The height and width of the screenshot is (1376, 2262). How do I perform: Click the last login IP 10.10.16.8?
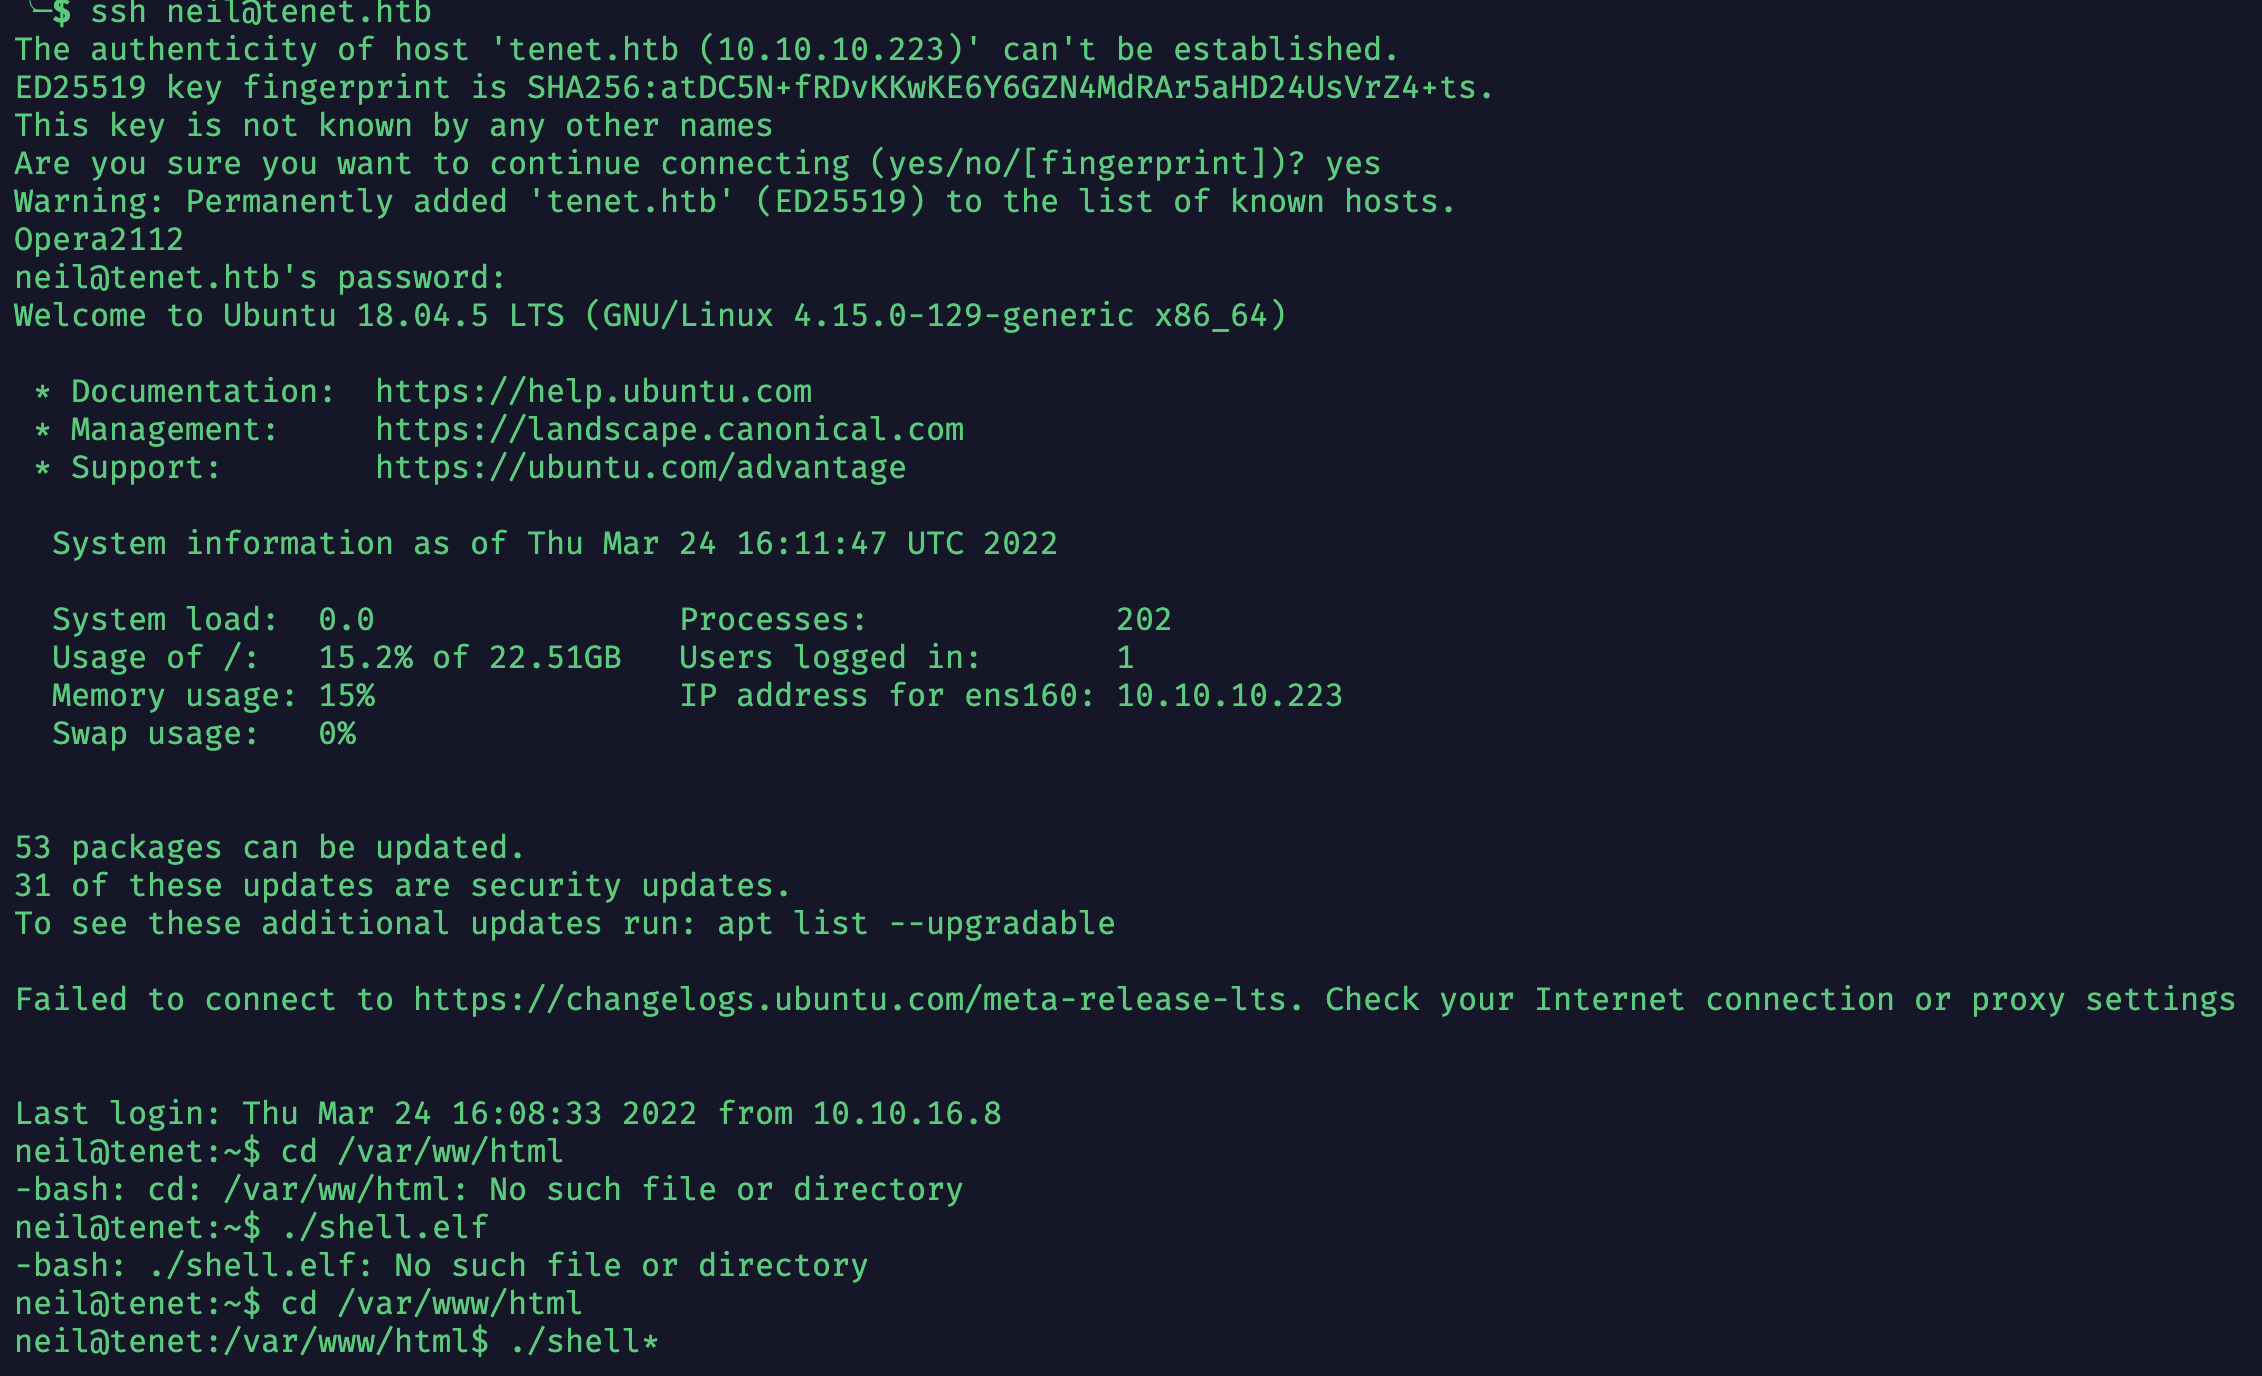click(x=906, y=1114)
